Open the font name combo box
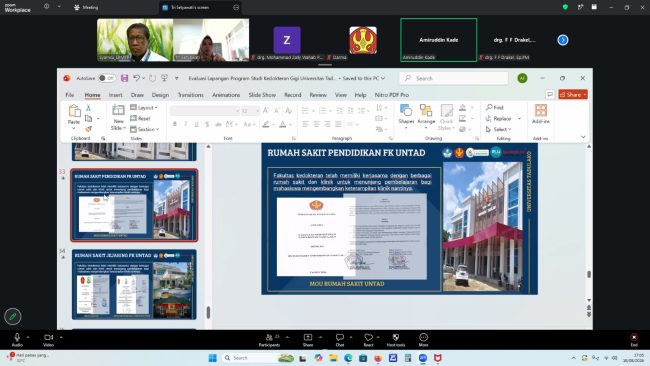The image size is (650, 366). tap(204, 111)
